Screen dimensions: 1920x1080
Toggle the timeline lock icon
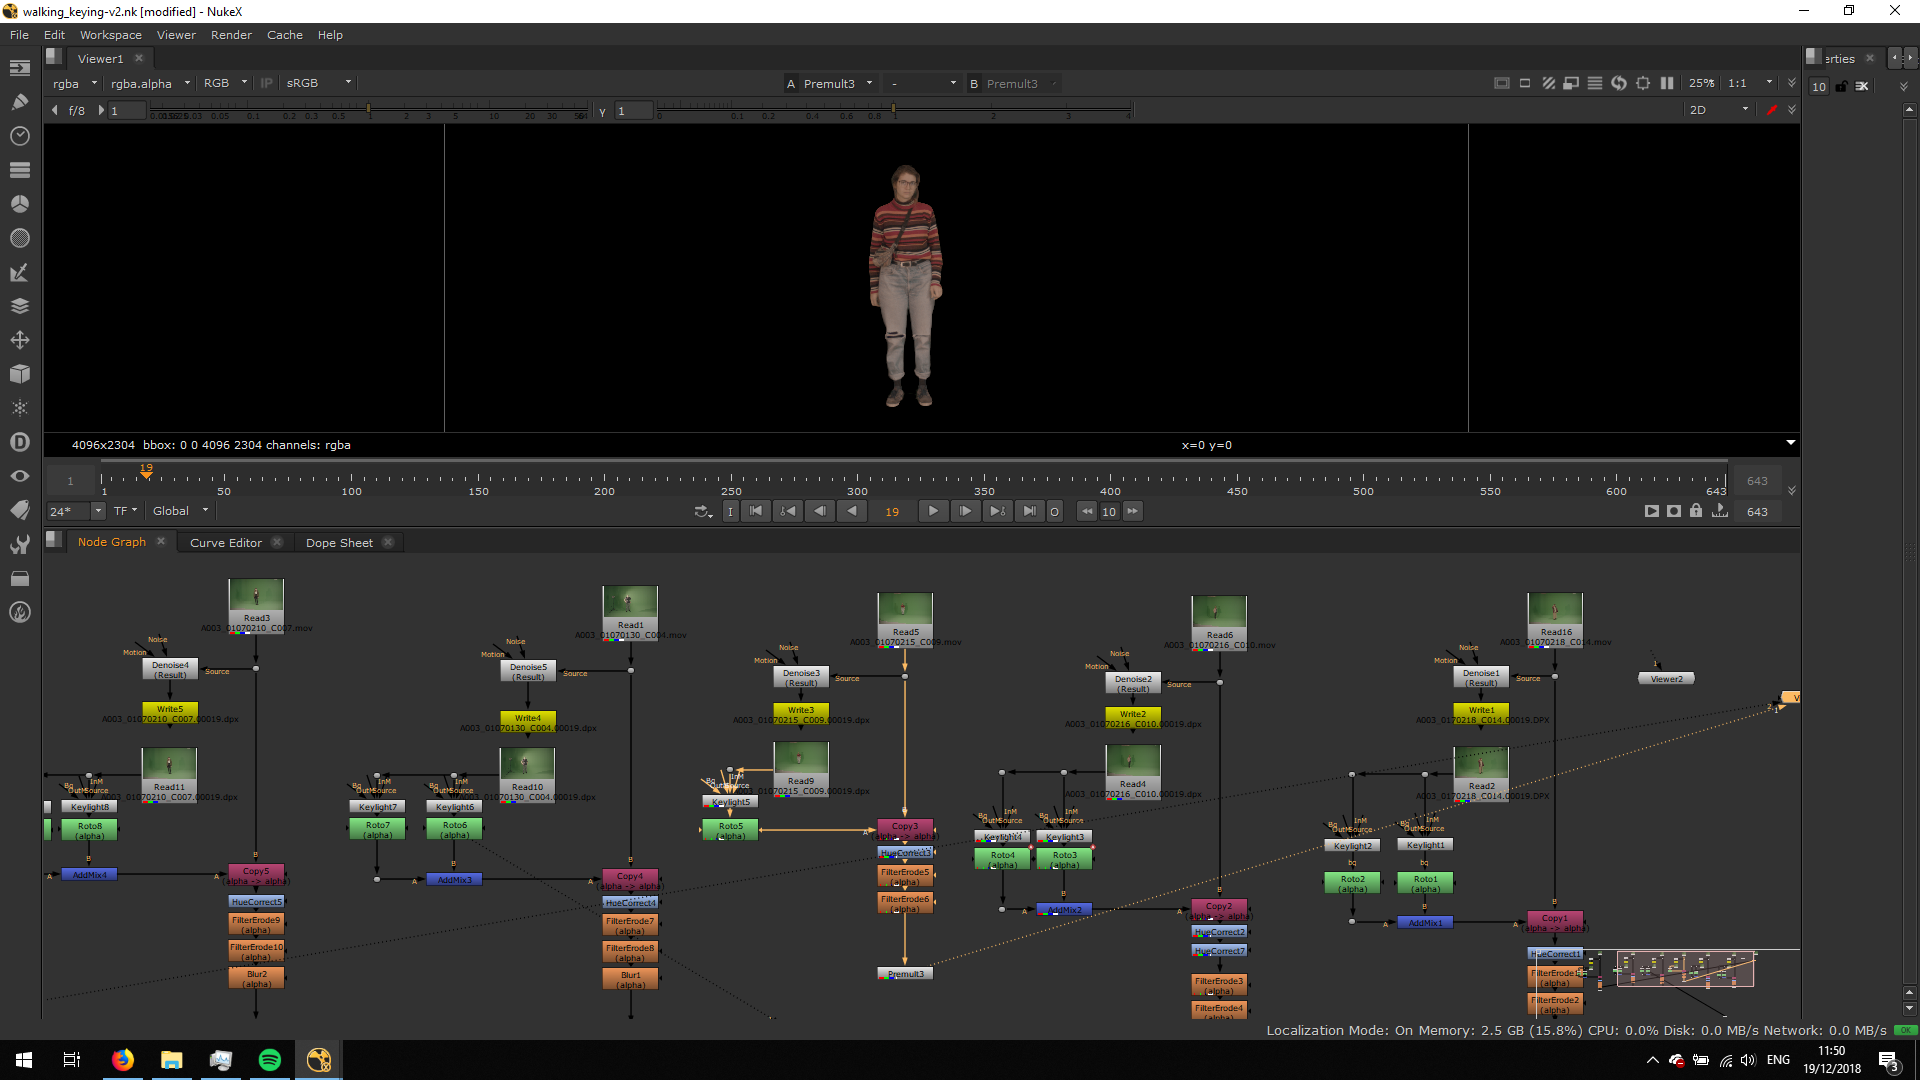1696,511
